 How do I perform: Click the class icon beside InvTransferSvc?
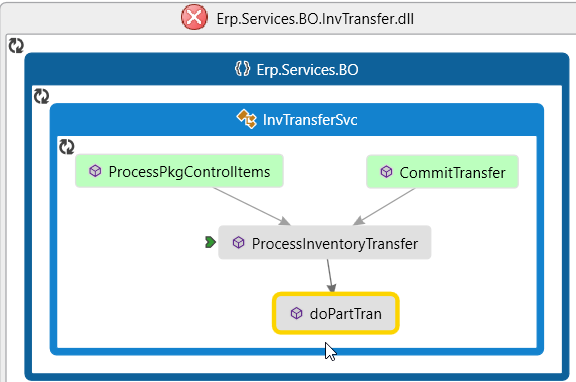[x=247, y=119]
